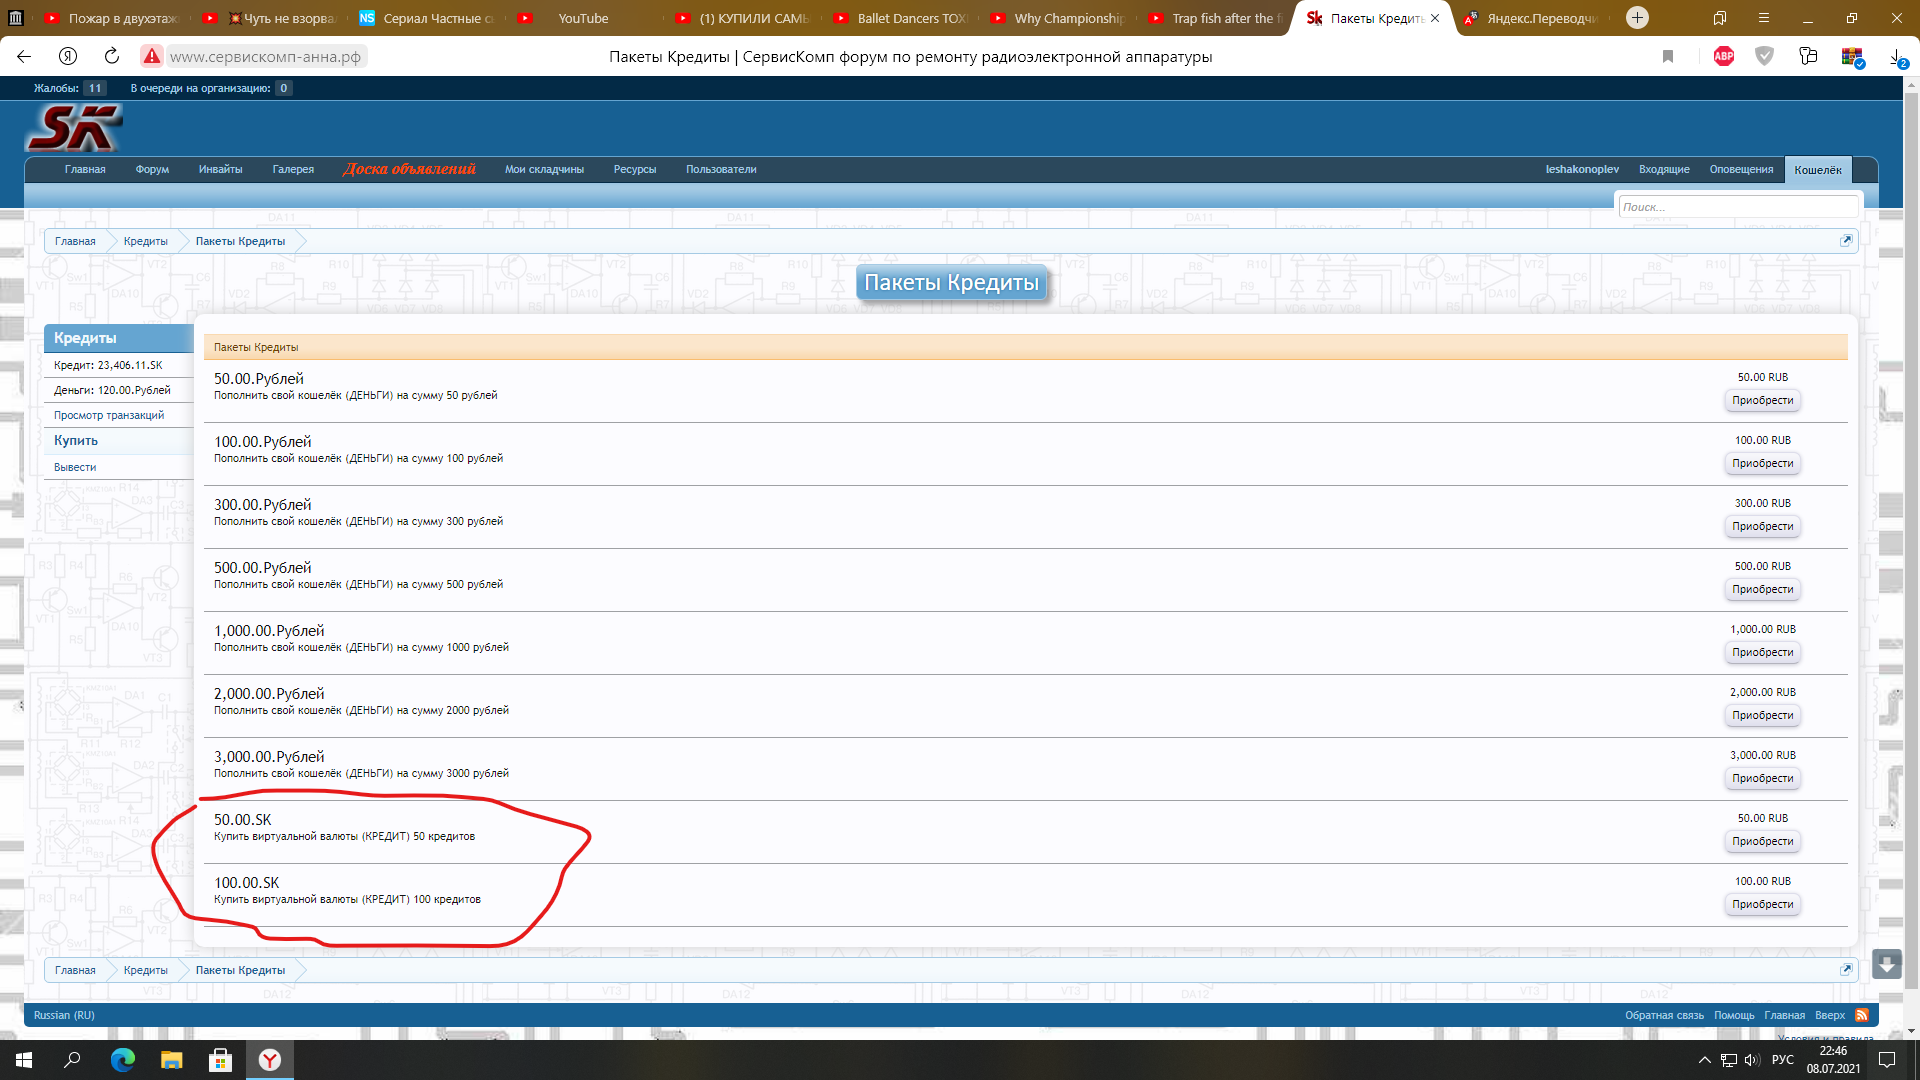The height and width of the screenshot is (1080, 1920).
Task: Open the Кошелёк tab in navigation
Action: [1817, 170]
